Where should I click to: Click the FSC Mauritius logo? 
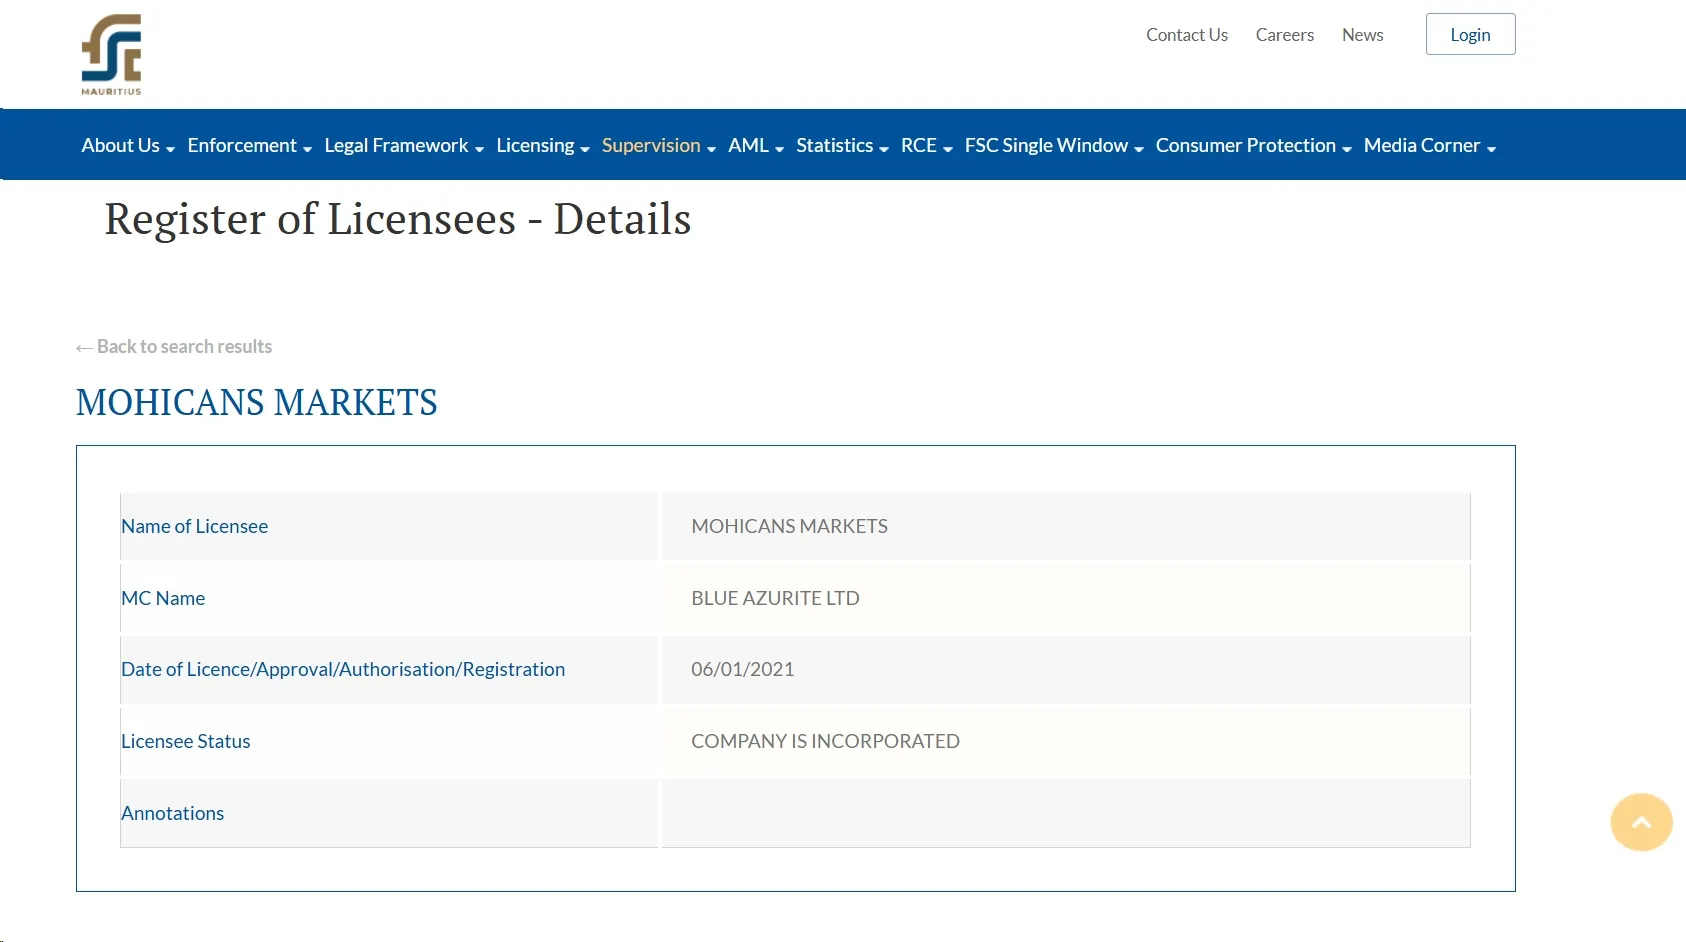tap(111, 54)
